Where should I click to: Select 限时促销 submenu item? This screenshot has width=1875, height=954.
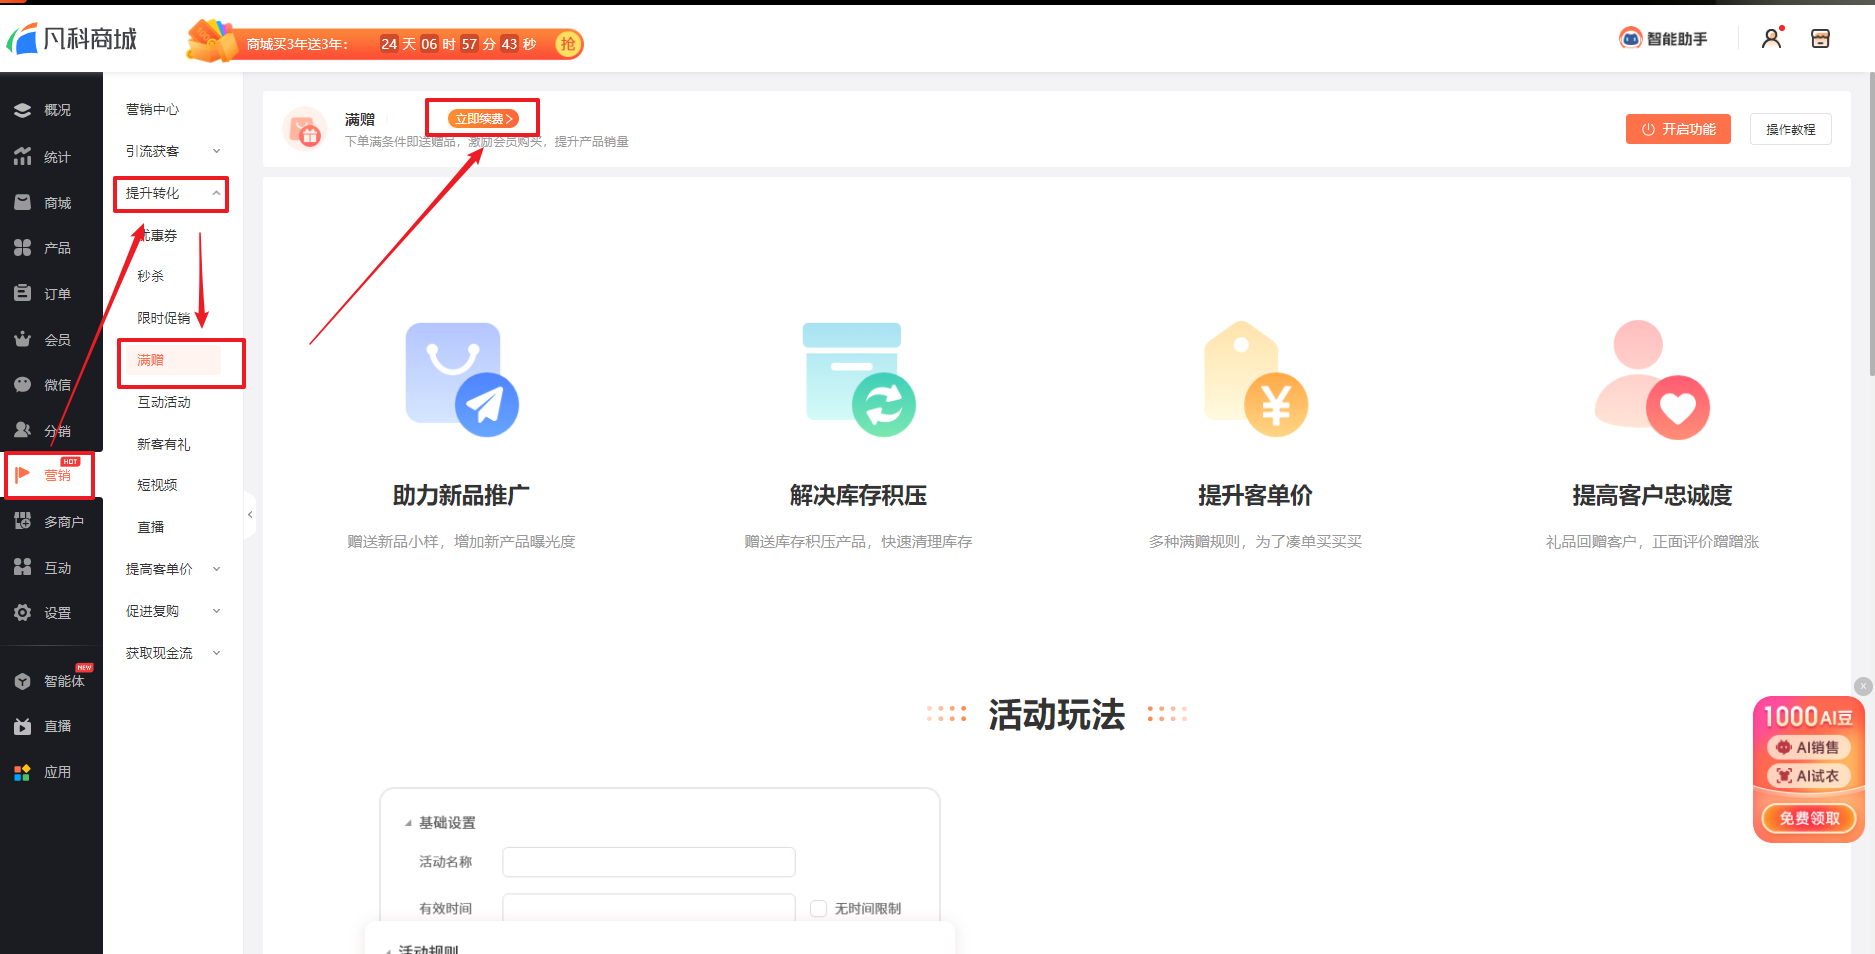pyautogui.click(x=163, y=318)
